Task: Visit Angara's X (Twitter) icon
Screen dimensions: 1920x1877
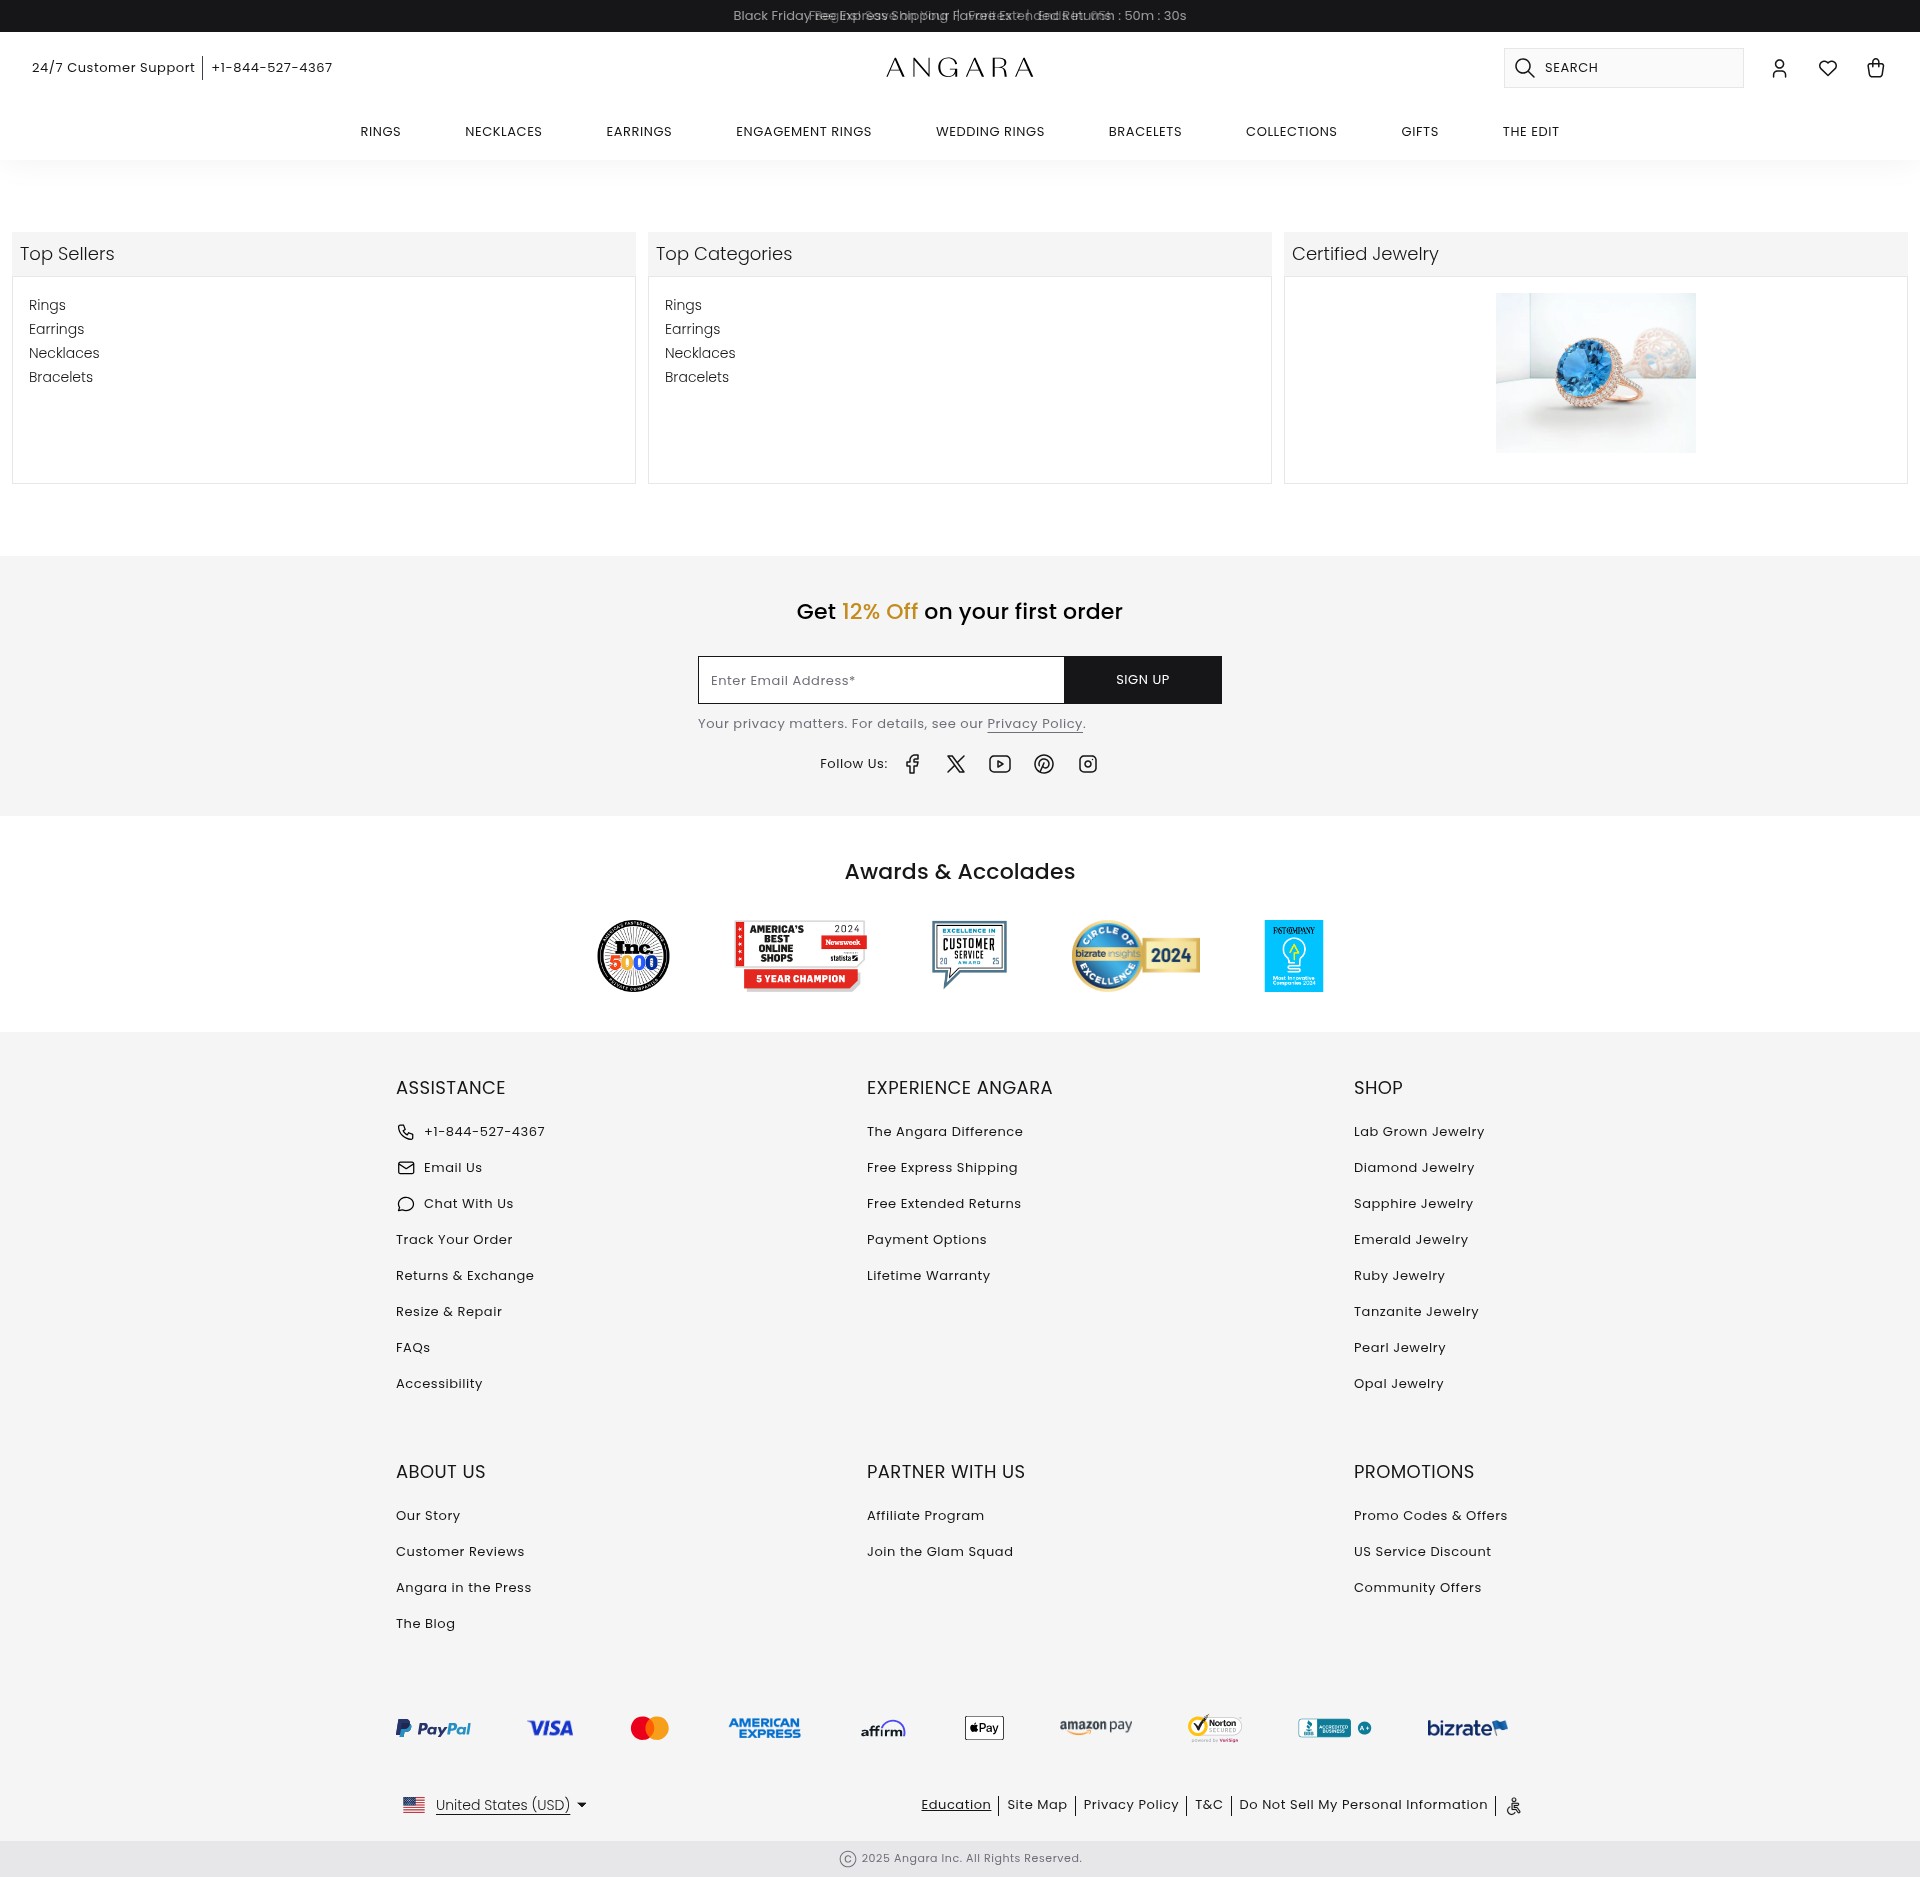Action: tap(956, 764)
